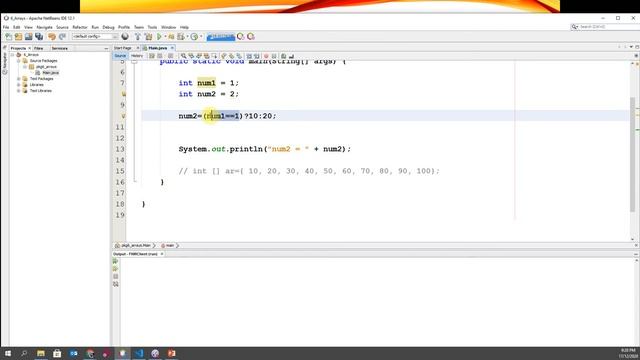Viewport: 640px width, 360px height.
Task: Click the second re-run icon in Output panel
Action: [x=116, y=269]
